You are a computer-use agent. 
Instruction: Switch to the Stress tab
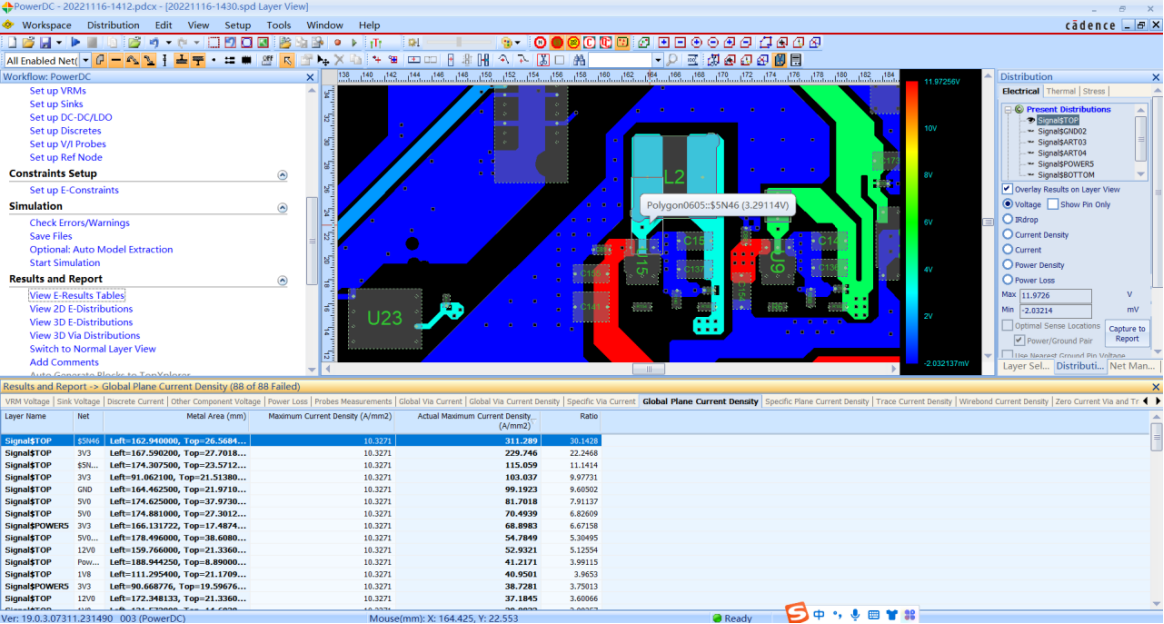point(1093,91)
